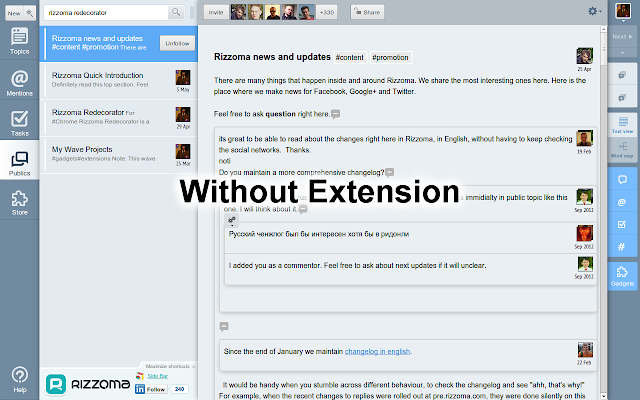
Task: Click the New topic button
Action: [14, 13]
